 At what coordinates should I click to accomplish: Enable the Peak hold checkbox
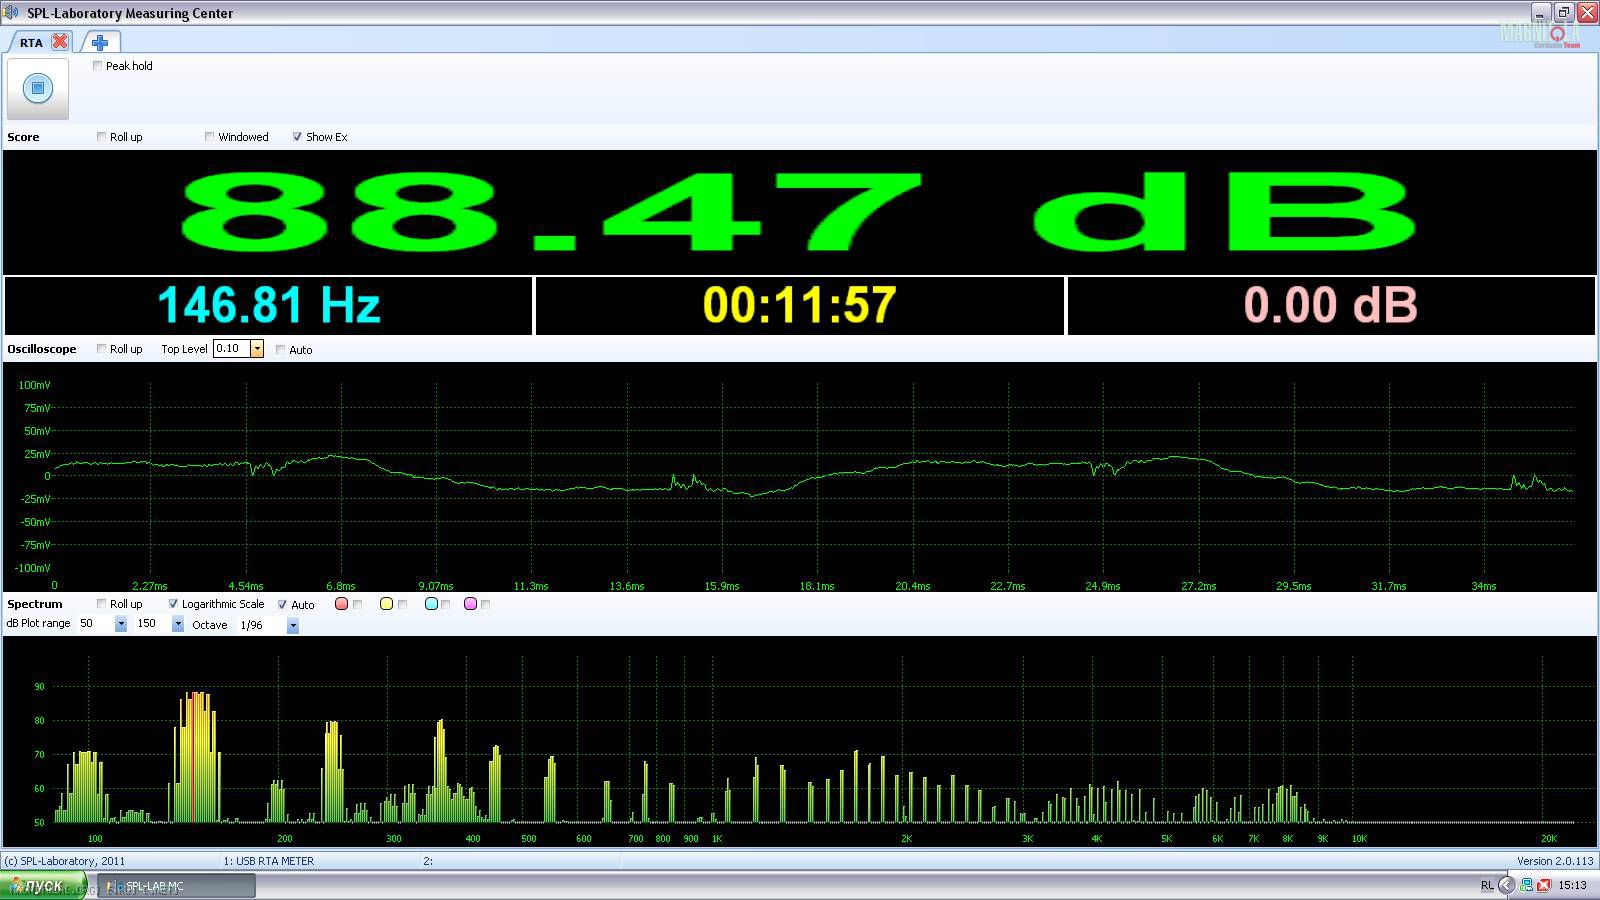(98, 66)
